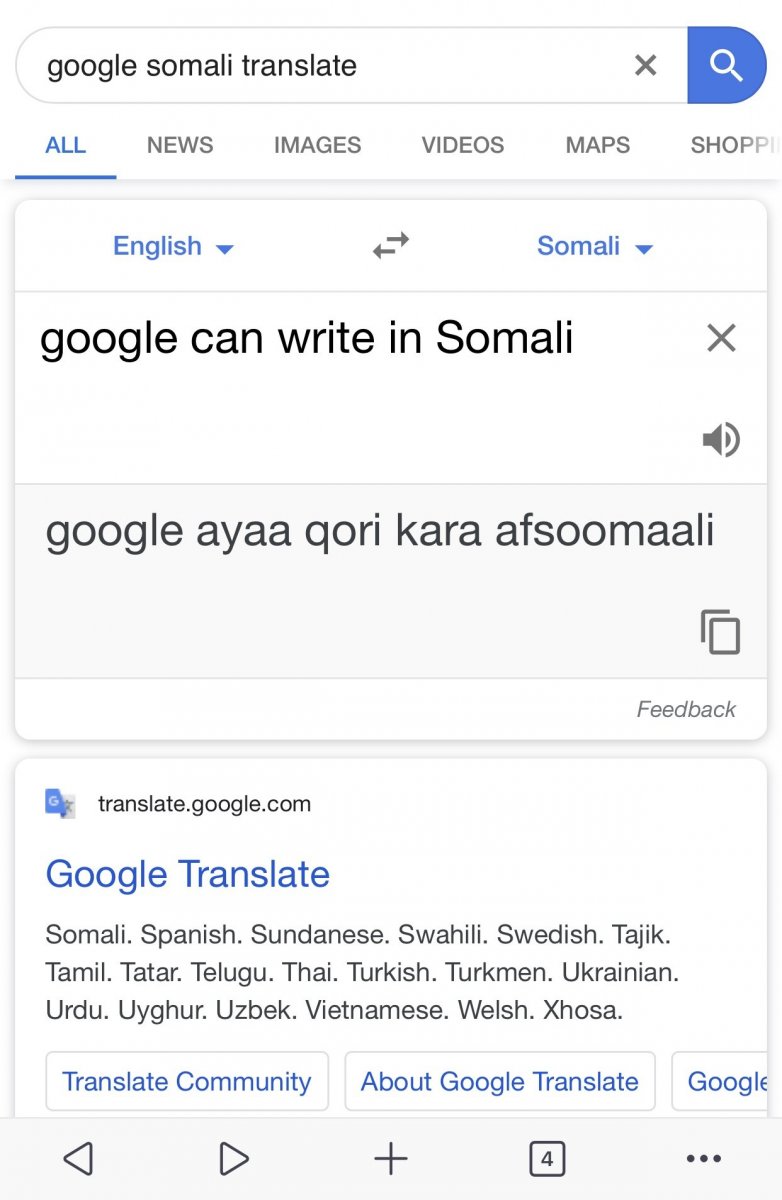Open the tab switcher showing 4 tabs

pyautogui.click(x=547, y=1159)
